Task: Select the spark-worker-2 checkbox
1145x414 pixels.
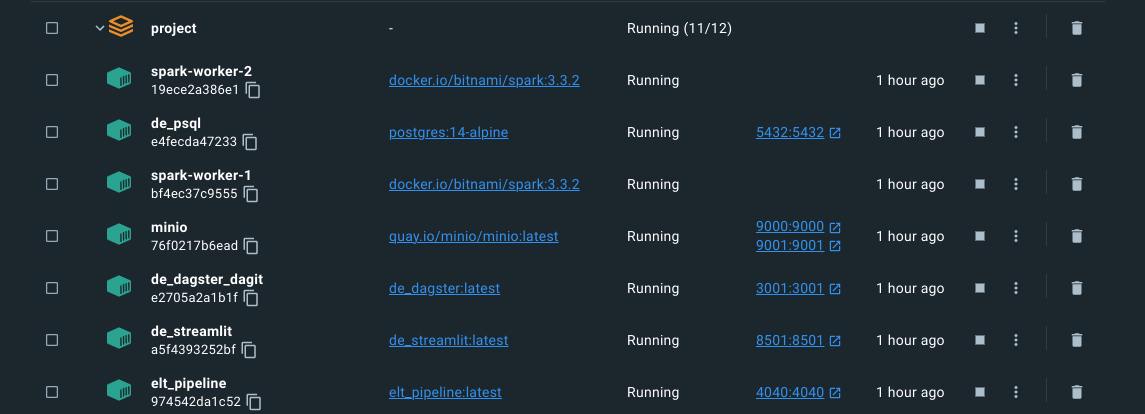Action: point(52,80)
